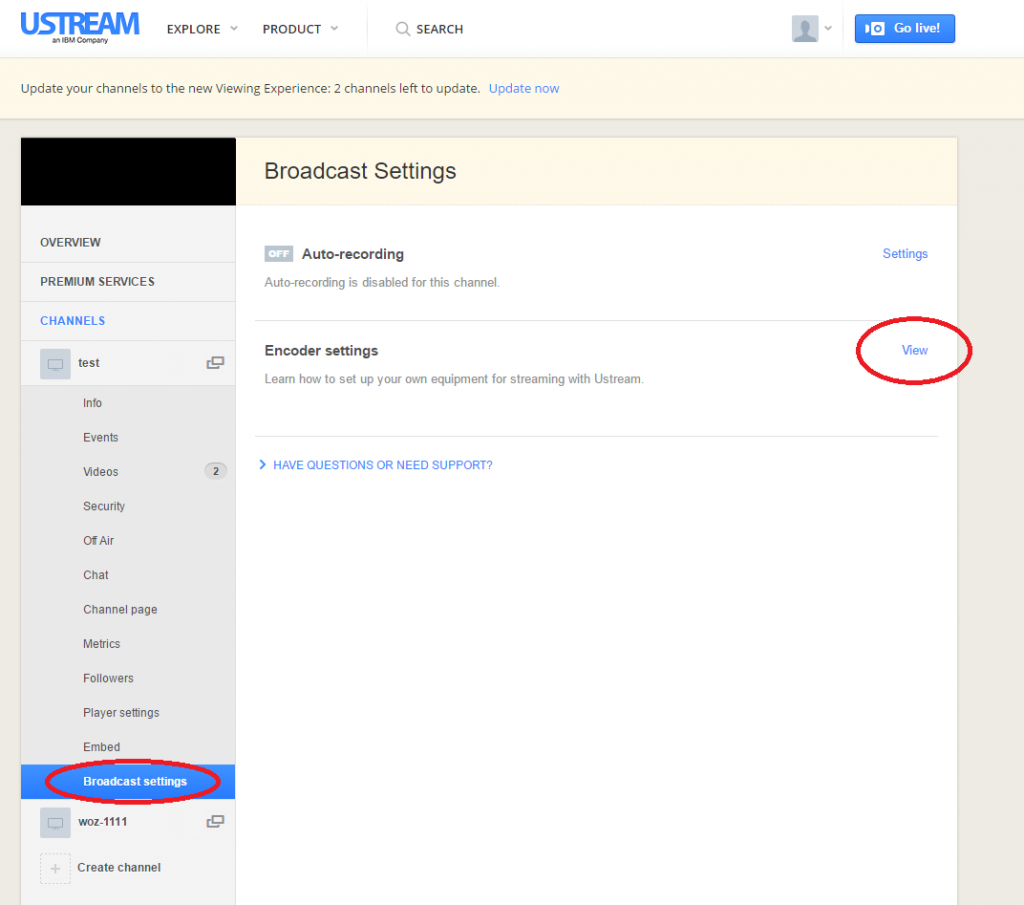Image resolution: width=1024 pixels, height=905 pixels.
Task: Select the Channels sidebar section
Action: (x=128, y=321)
